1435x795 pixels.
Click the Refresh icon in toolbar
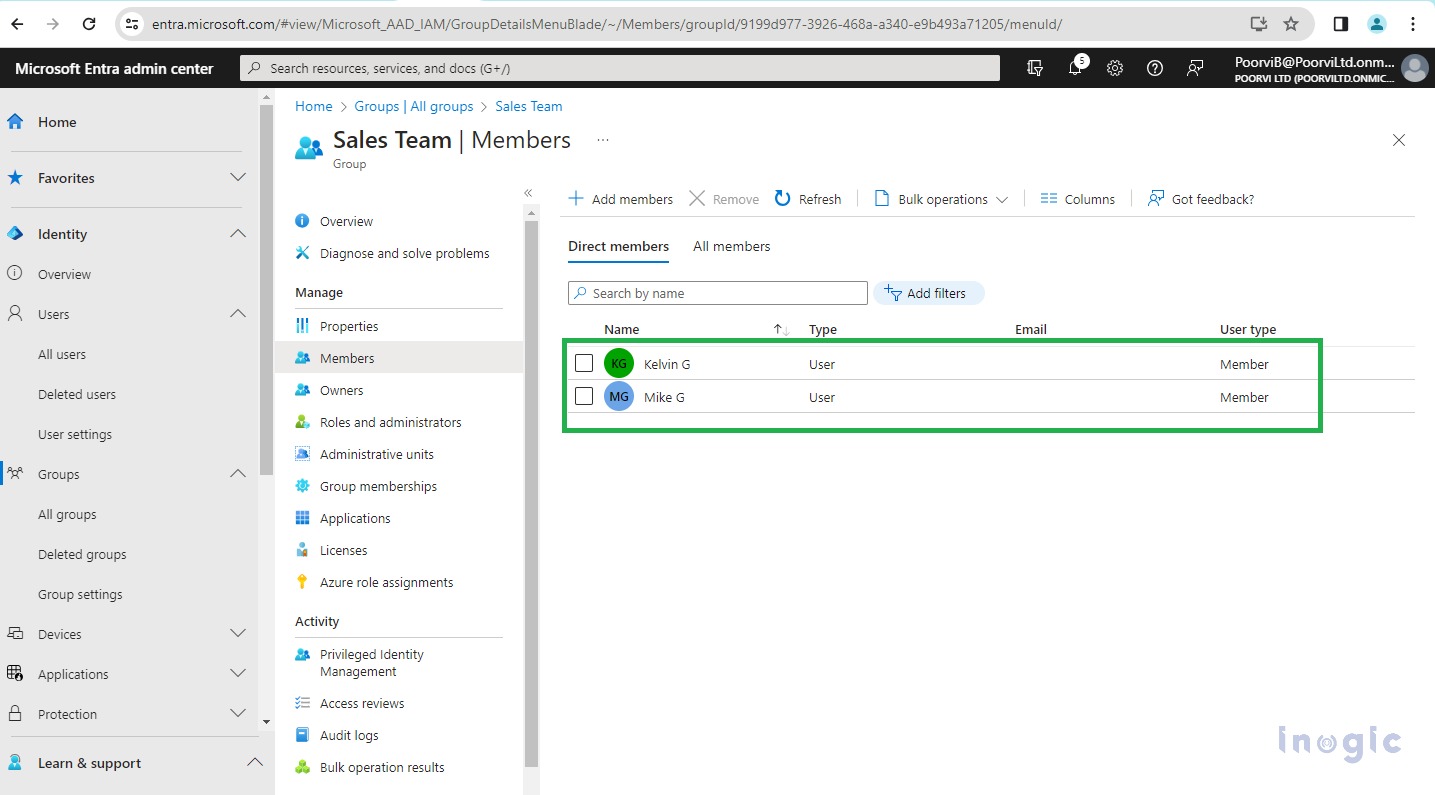[783, 199]
